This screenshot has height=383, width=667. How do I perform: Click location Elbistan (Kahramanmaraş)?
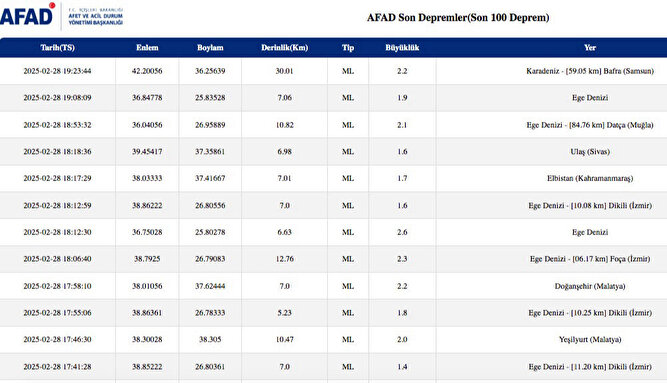coord(590,178)
